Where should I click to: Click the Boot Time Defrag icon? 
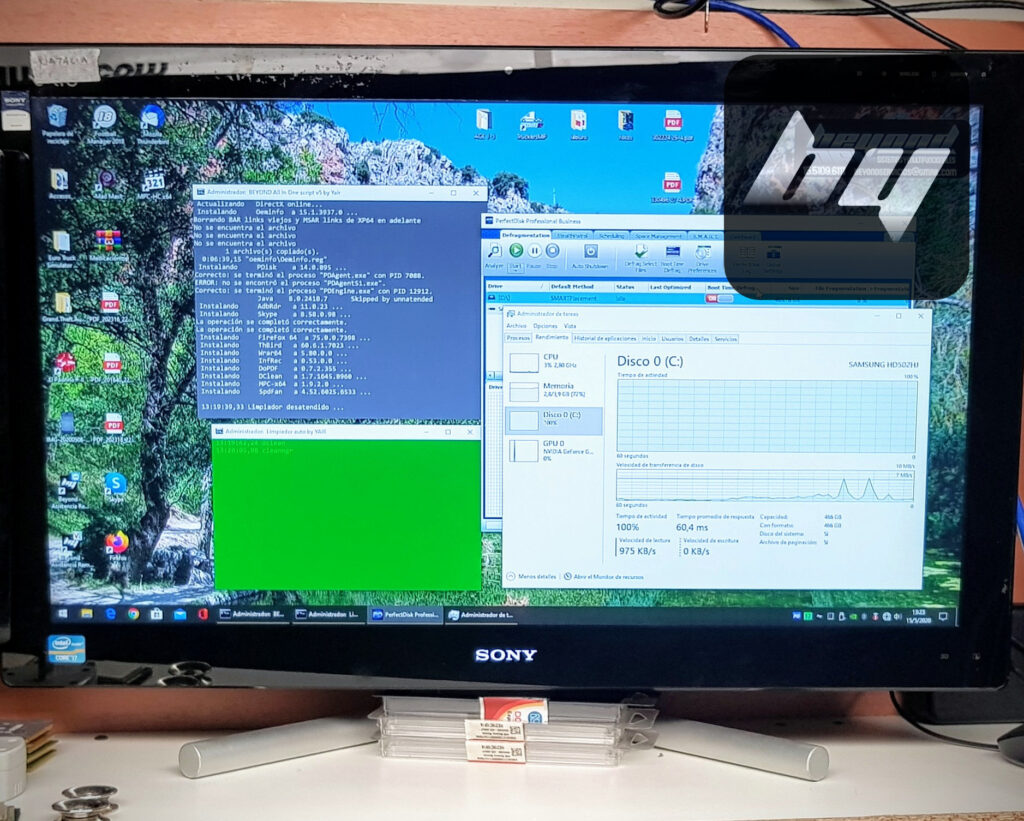pyautogui.click(x=672, y=257)
